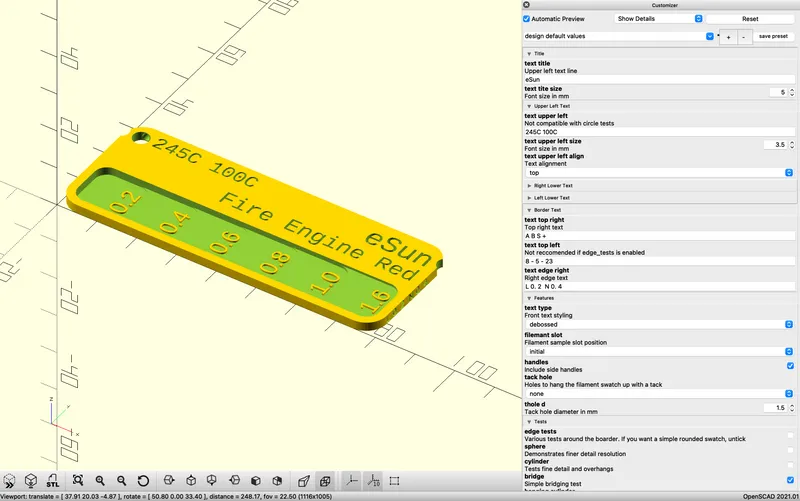Click the Reset View circular arrow icon
Viewport: 800px width, 501px height.
143,481
